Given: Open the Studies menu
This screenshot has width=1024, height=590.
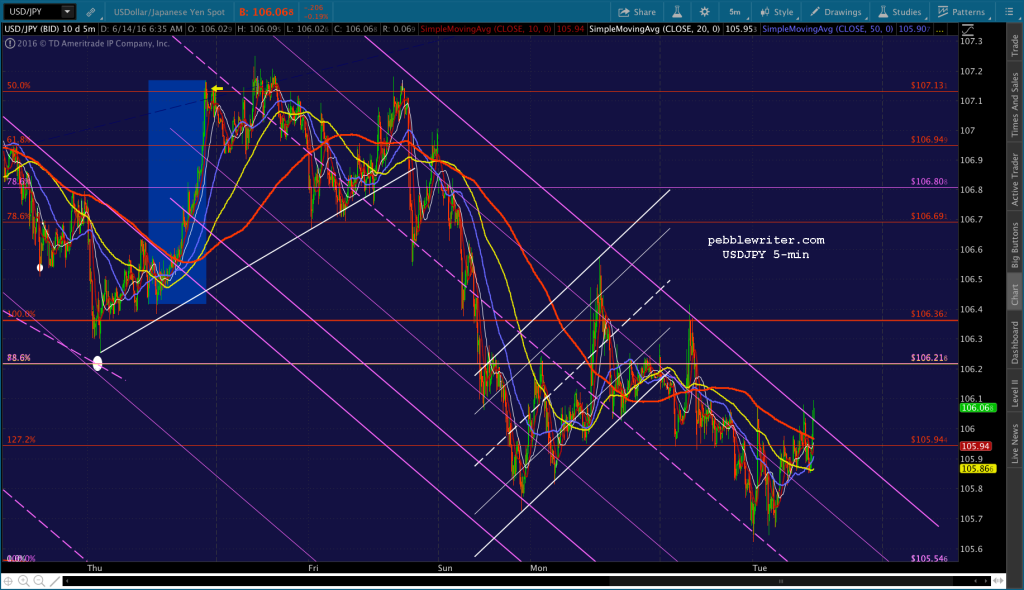Looking at the screenshot, I should point(899,12).
